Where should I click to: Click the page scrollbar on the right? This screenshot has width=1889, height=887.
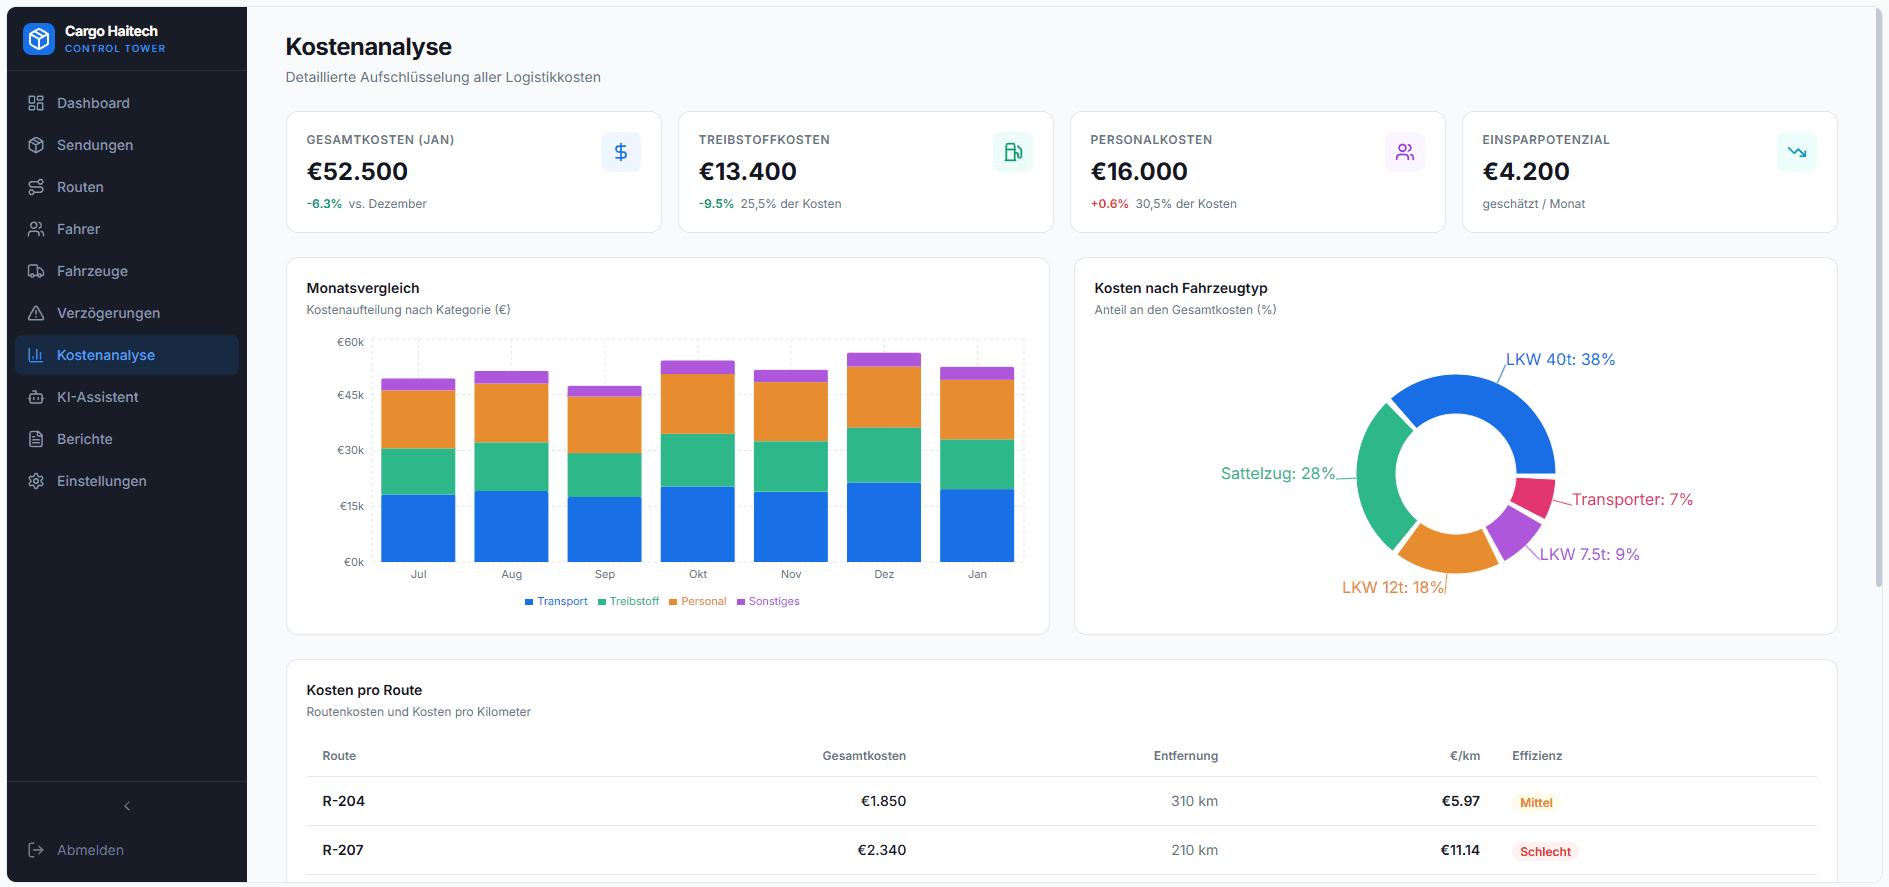pyautogui.click(x=1879, y=300)
